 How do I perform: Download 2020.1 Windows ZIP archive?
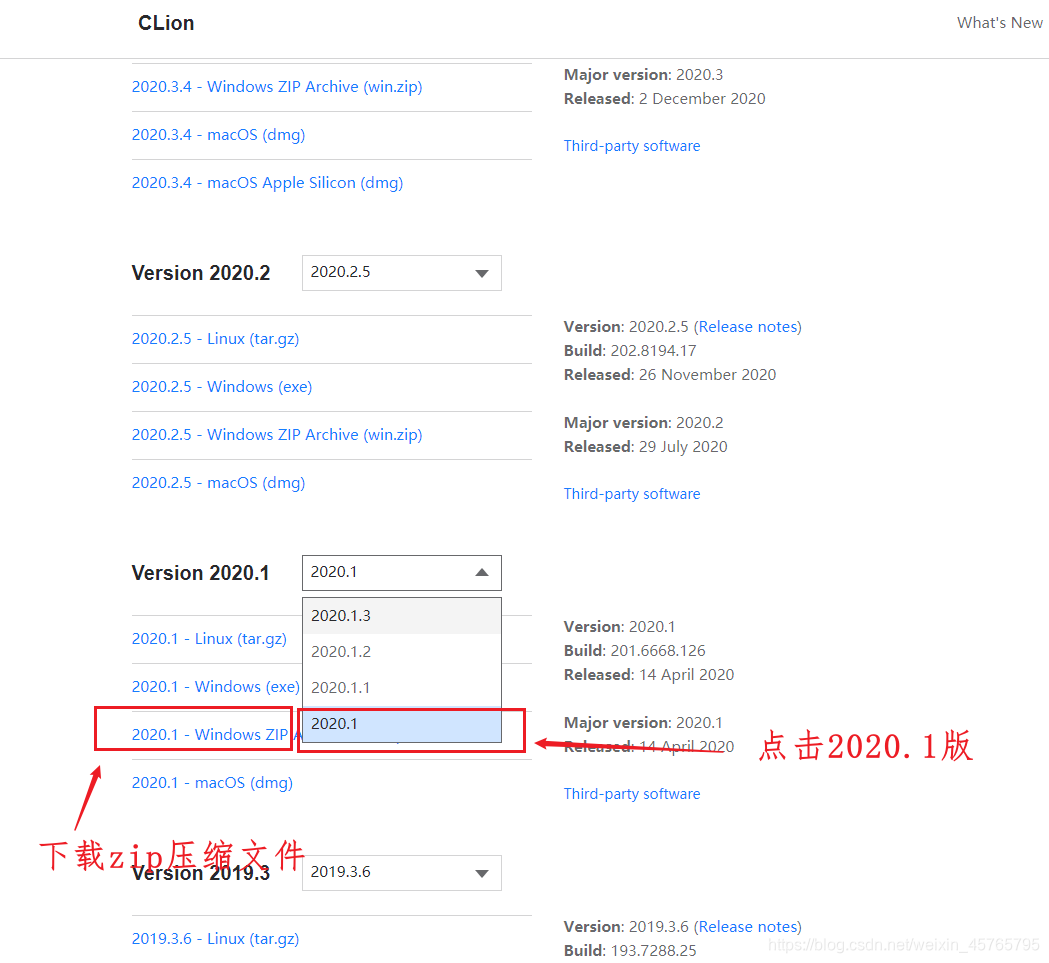coord(210,735)
